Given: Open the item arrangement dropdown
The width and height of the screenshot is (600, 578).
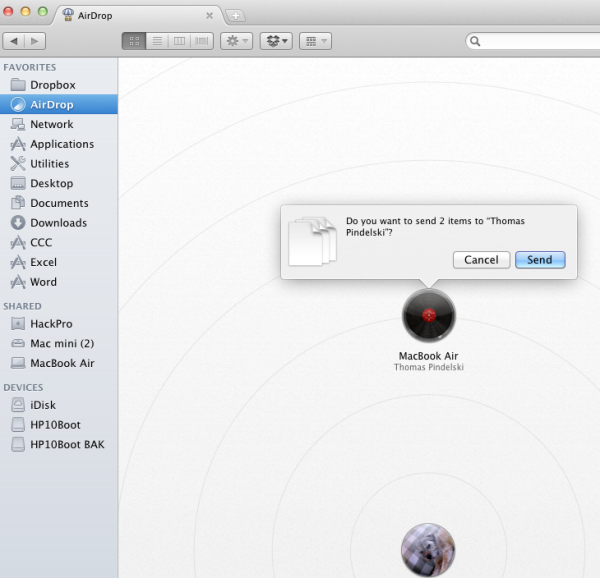Looking at the screenshot, I should (x=315, y=41).
